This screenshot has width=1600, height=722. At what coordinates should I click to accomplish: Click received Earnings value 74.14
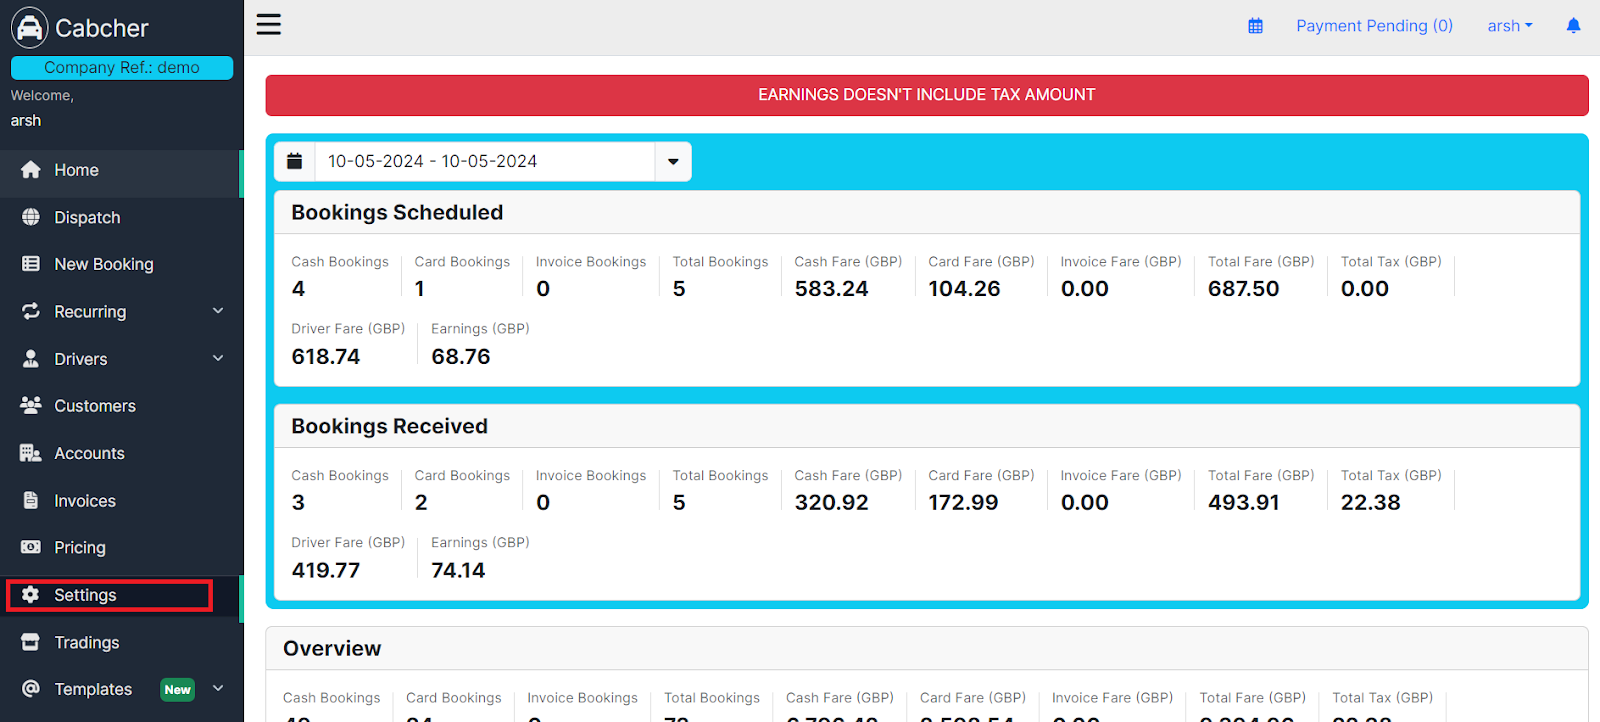(458, 570)
